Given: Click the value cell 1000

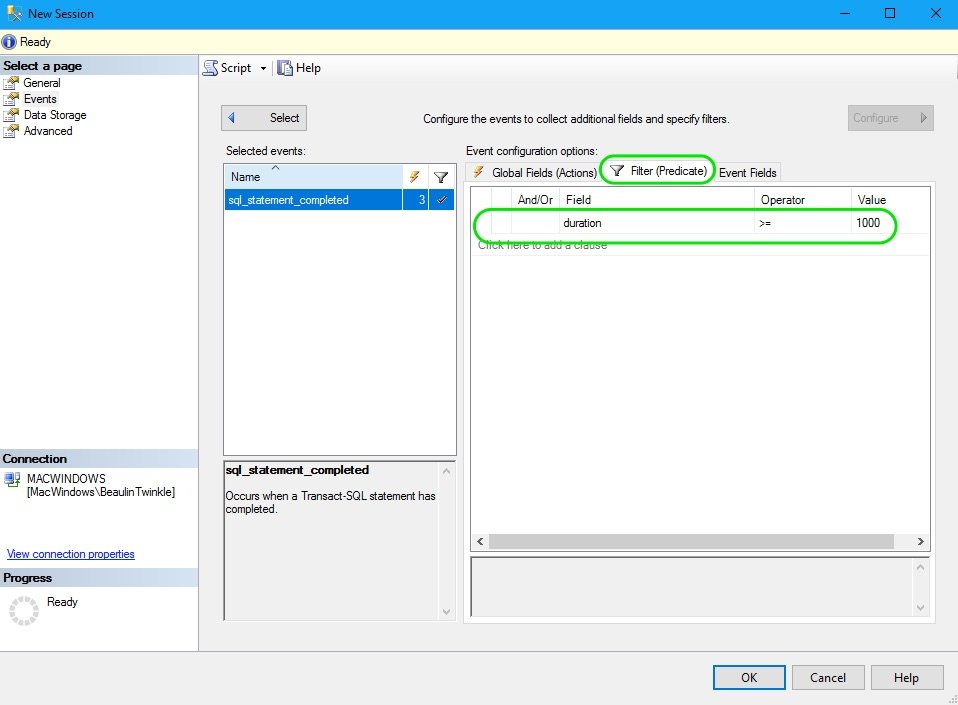Looking at the screenshot, I should tap(890, 223).
